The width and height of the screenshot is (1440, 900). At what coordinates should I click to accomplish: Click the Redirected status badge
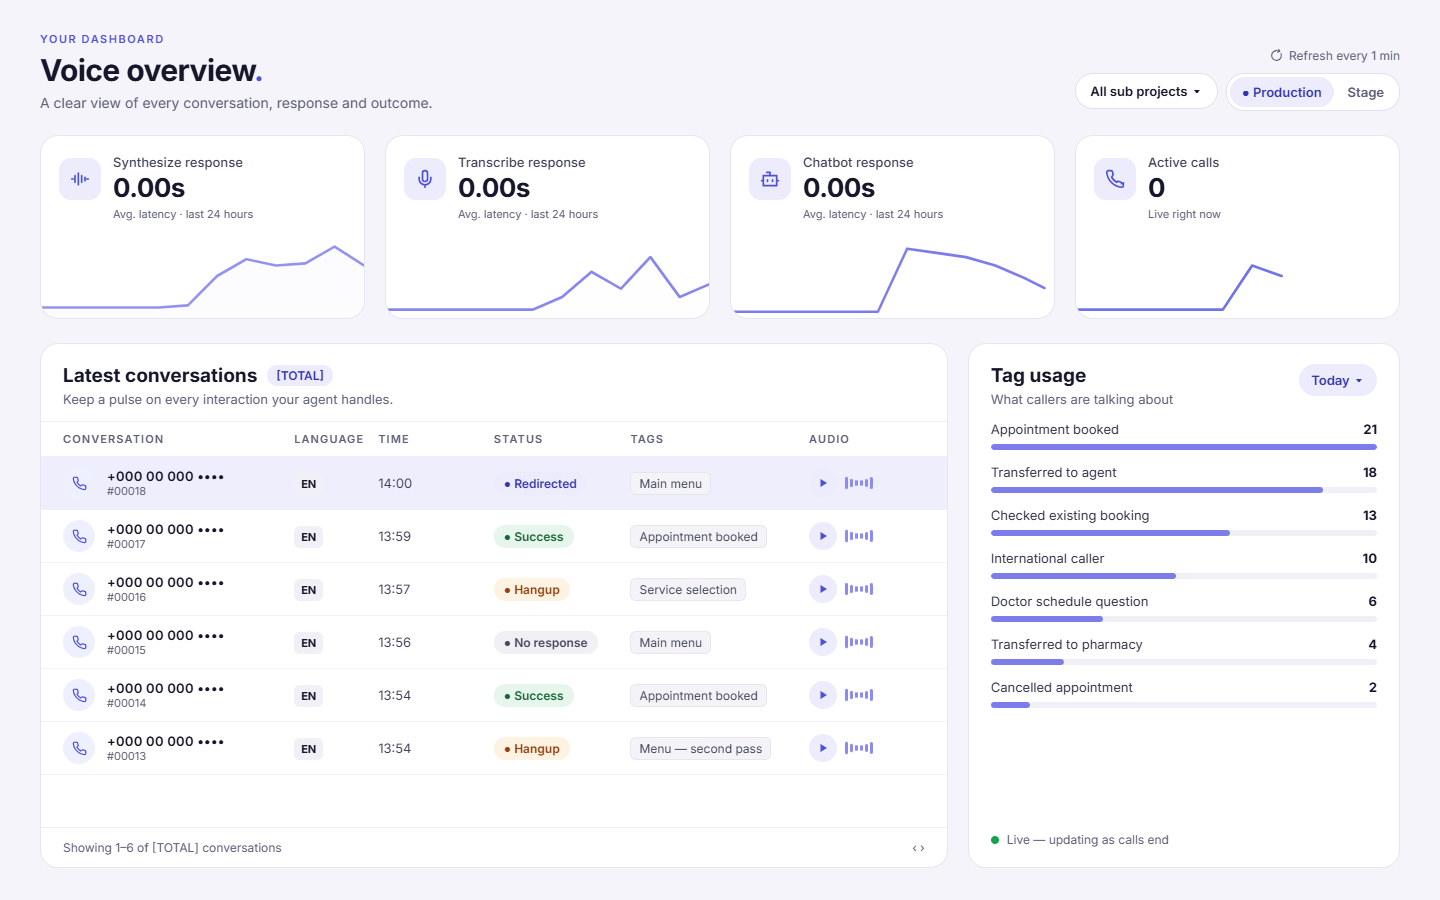click(x=540, y=484)
